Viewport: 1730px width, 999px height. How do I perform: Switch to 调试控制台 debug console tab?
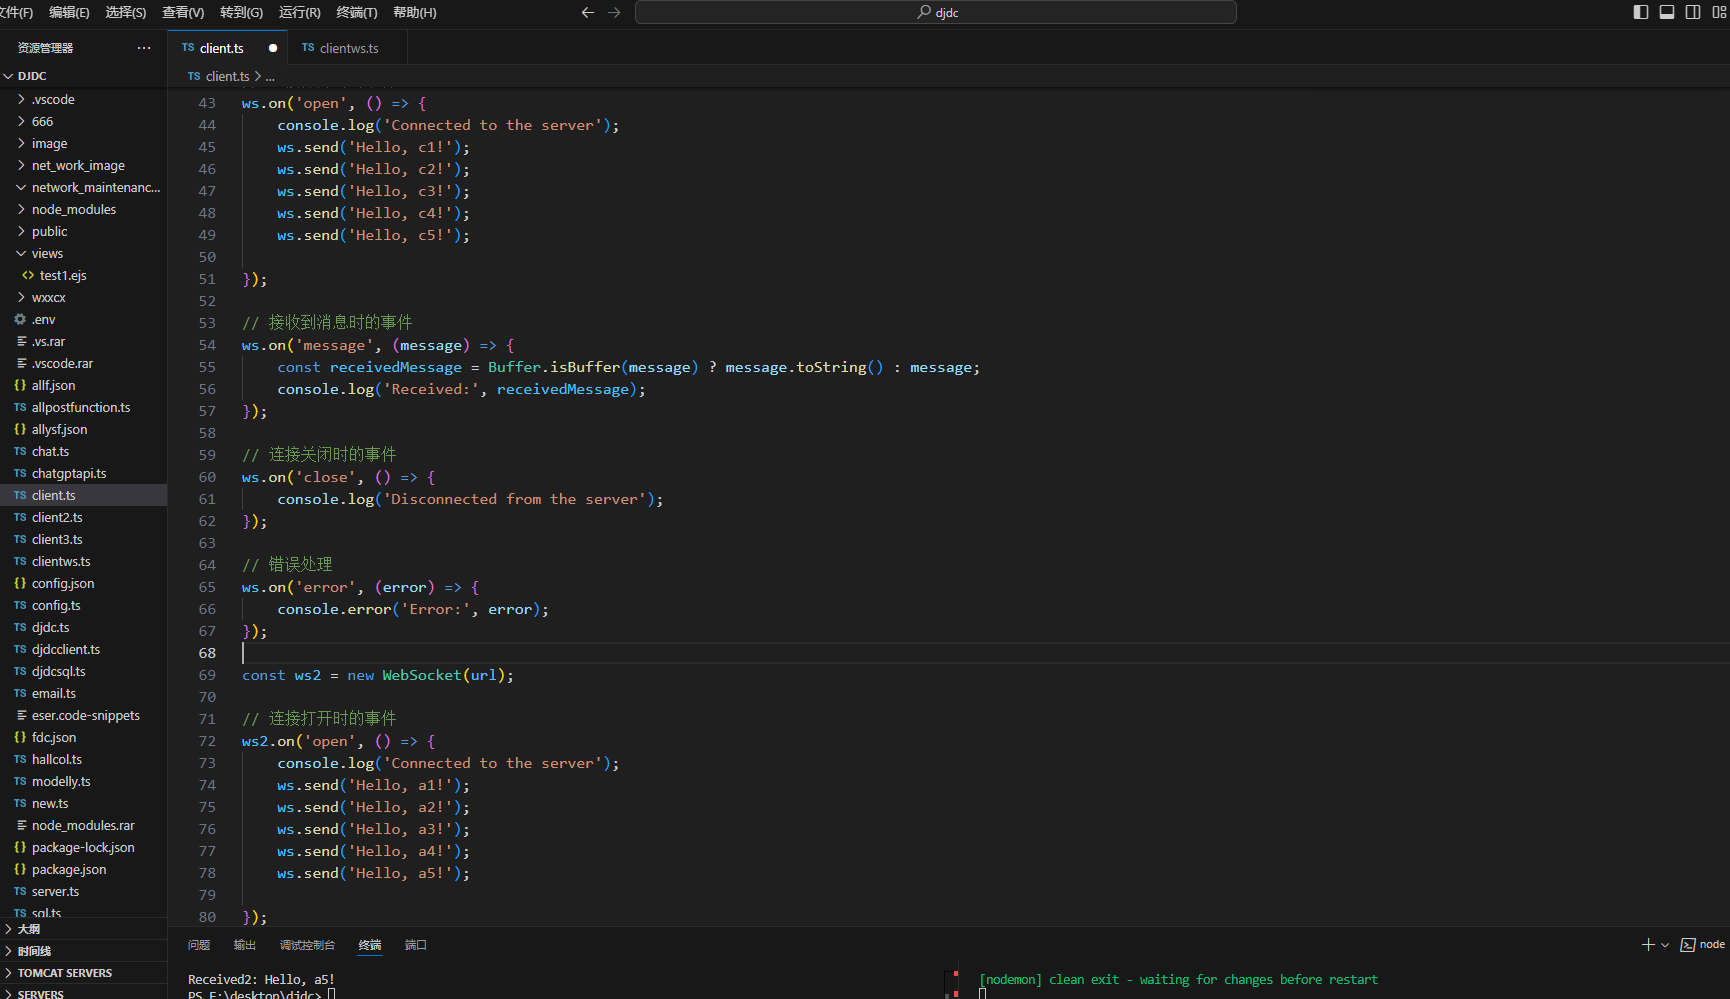[x=307, y=945]
